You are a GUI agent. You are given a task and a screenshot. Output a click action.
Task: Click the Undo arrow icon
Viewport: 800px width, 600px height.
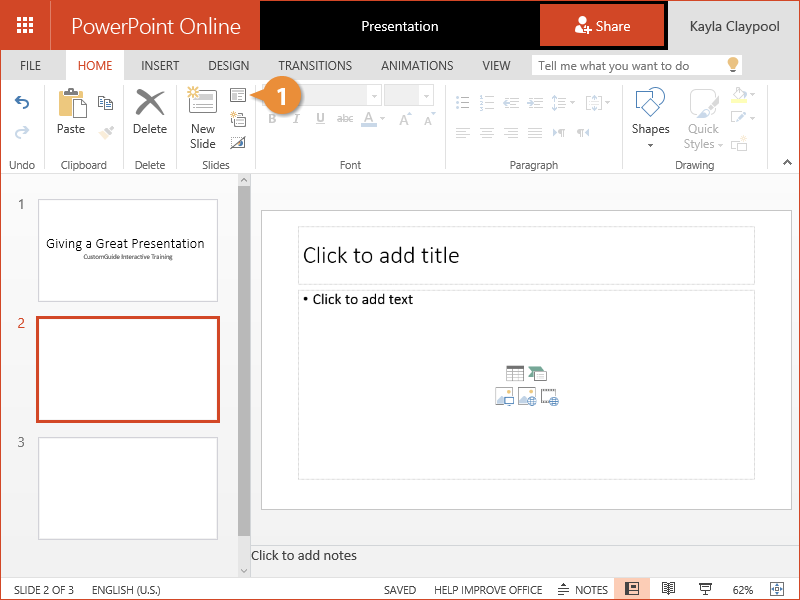[x=22, y=103]
